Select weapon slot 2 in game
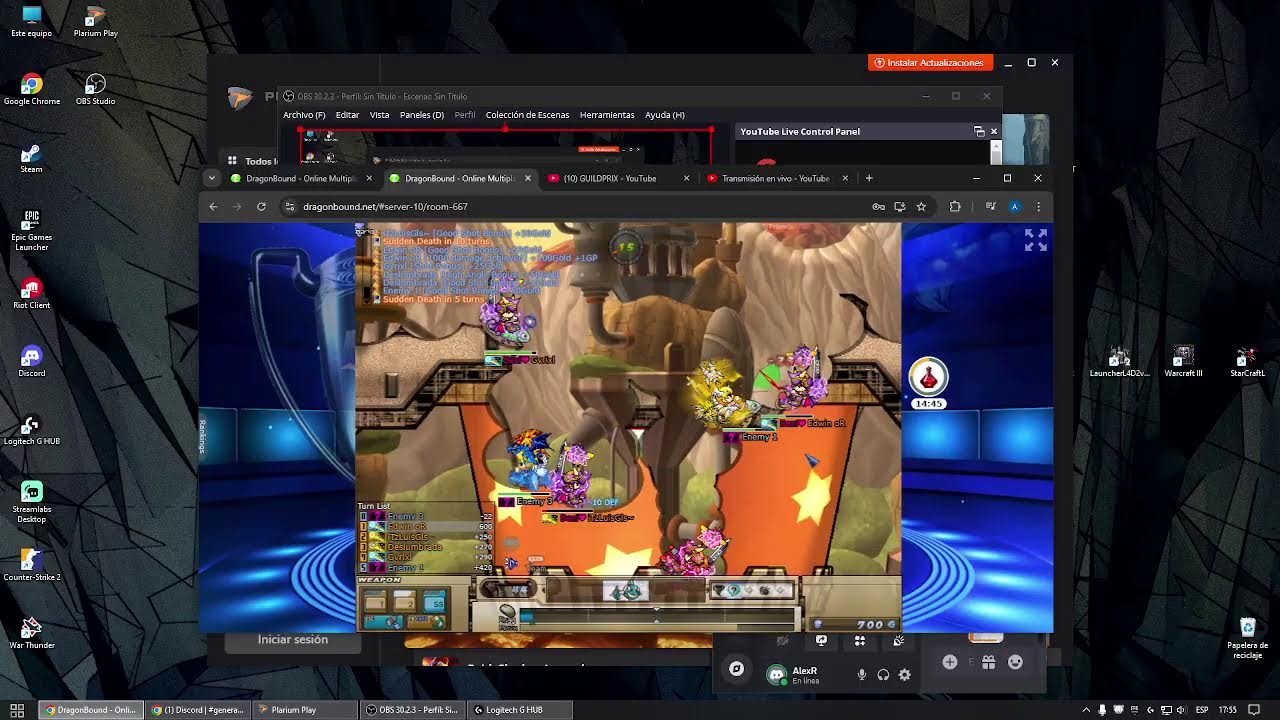The image size is (1280, 720). tap(404, 602)
